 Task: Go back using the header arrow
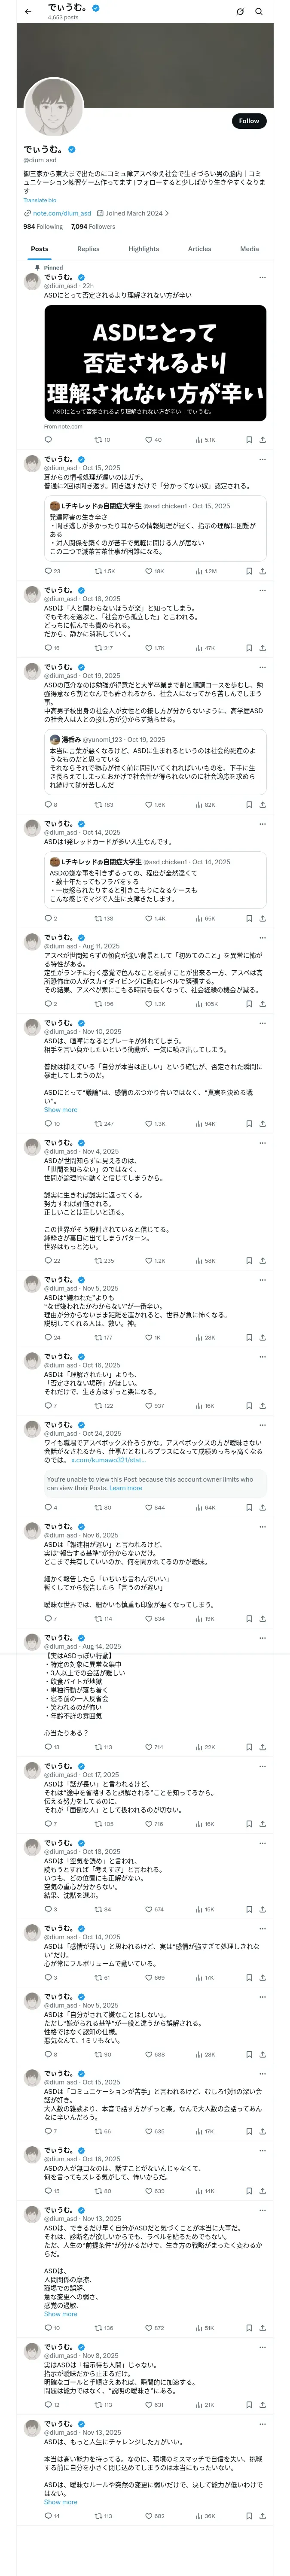pos(28,11)
